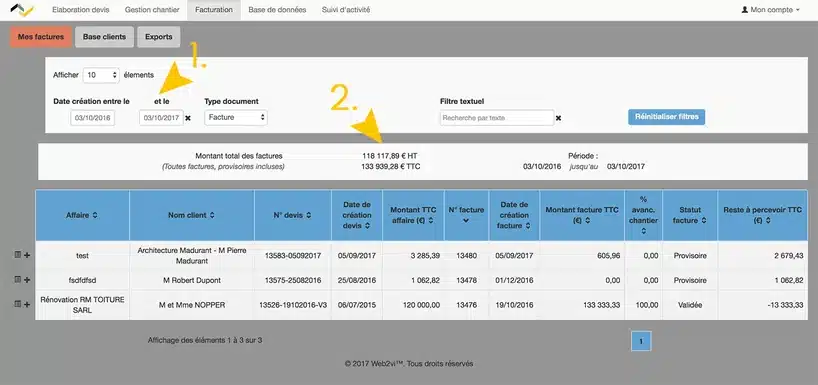The width and height of the screenshot is (818, 385).
Task: Open the details grid icon for the fsdfdfsd row
Action: tap(18, 279)
